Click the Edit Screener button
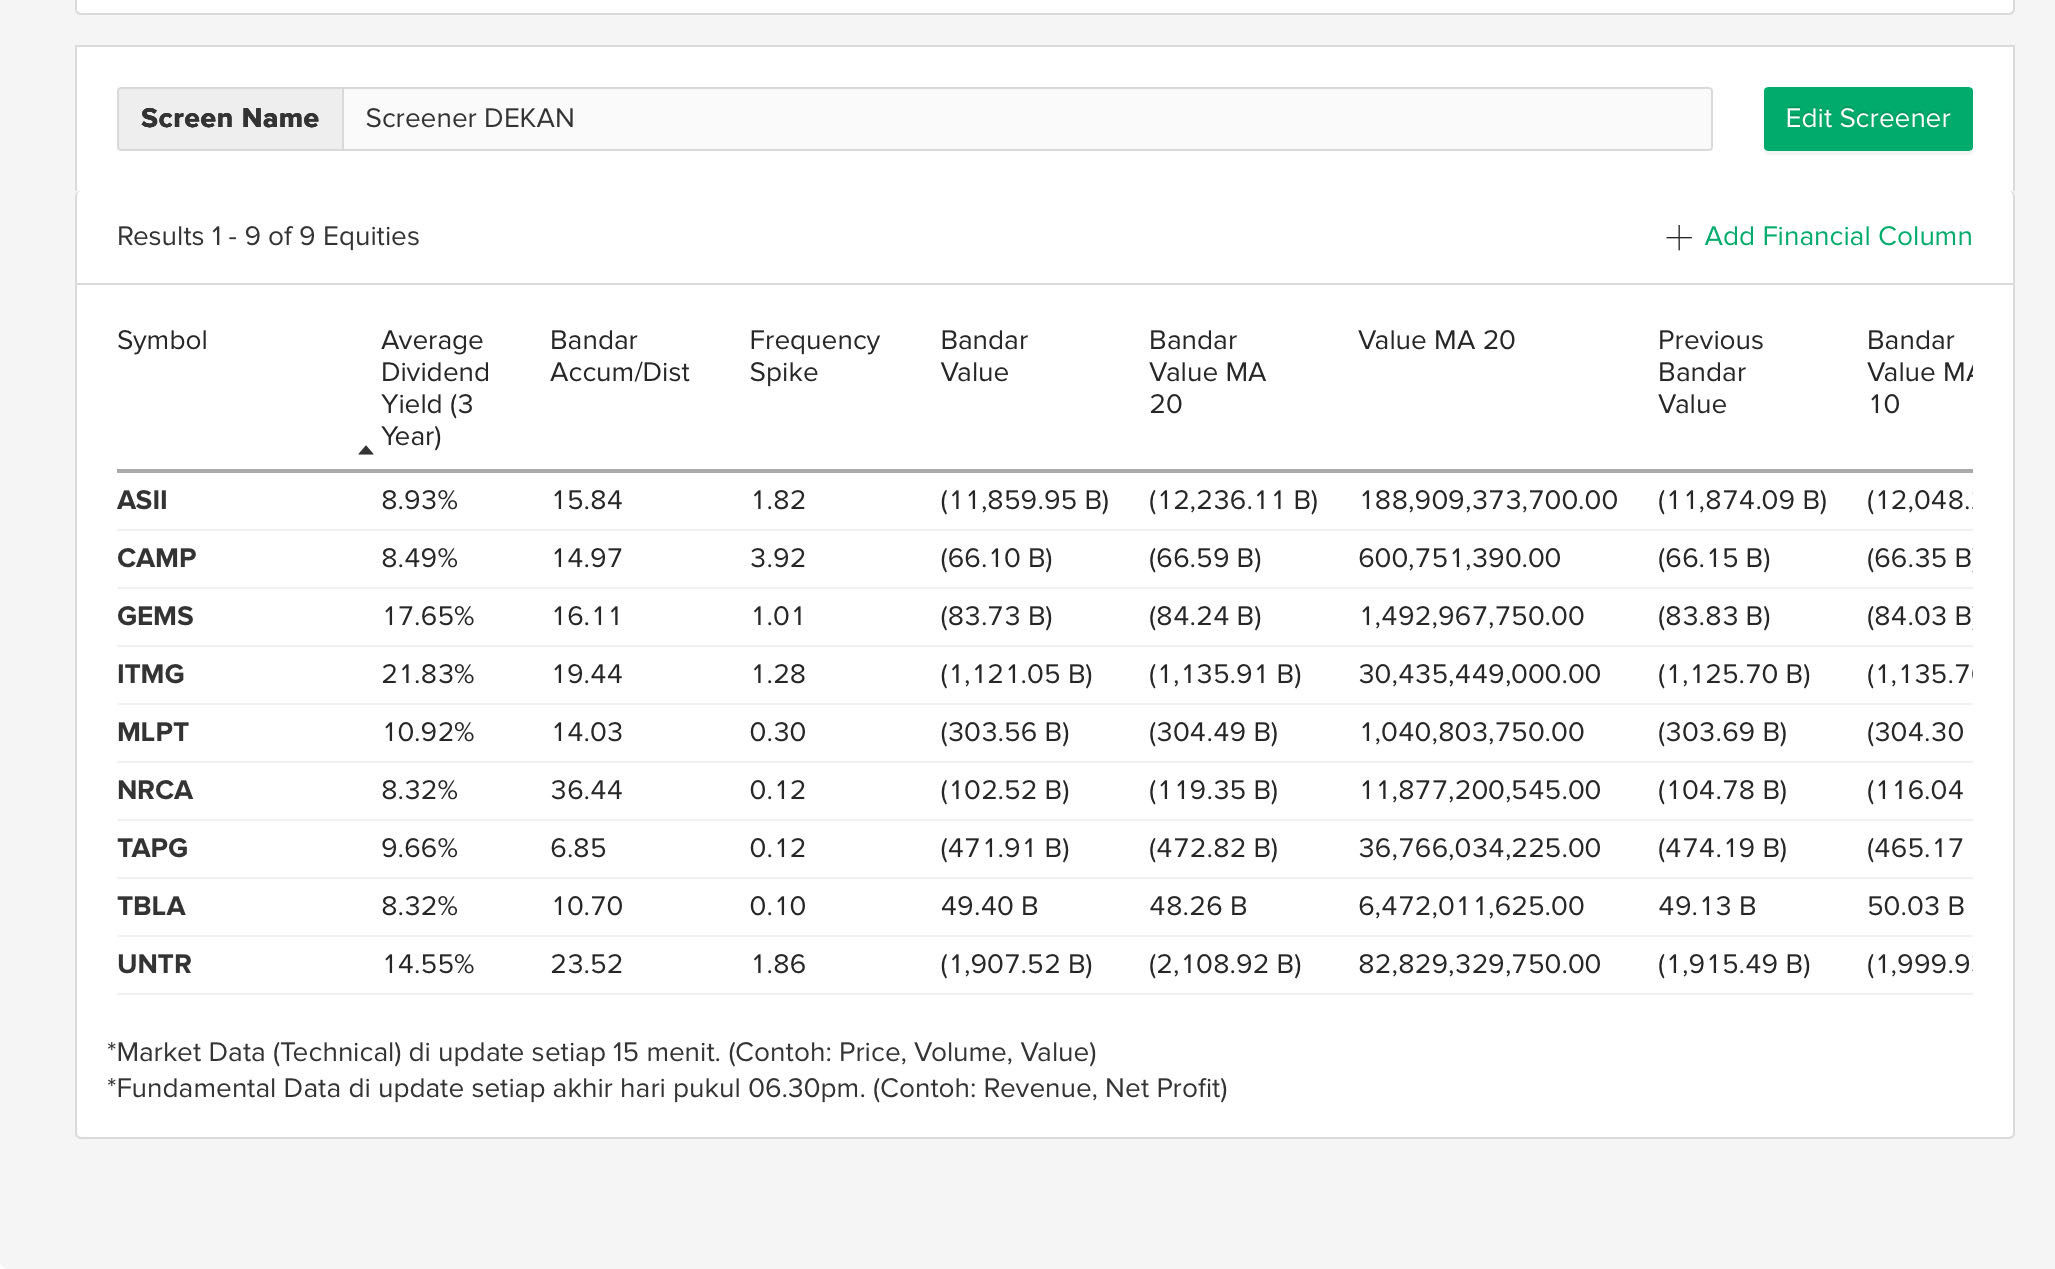The width and height of the screenshot is (2055, 1269). [x=1867, y=119]
